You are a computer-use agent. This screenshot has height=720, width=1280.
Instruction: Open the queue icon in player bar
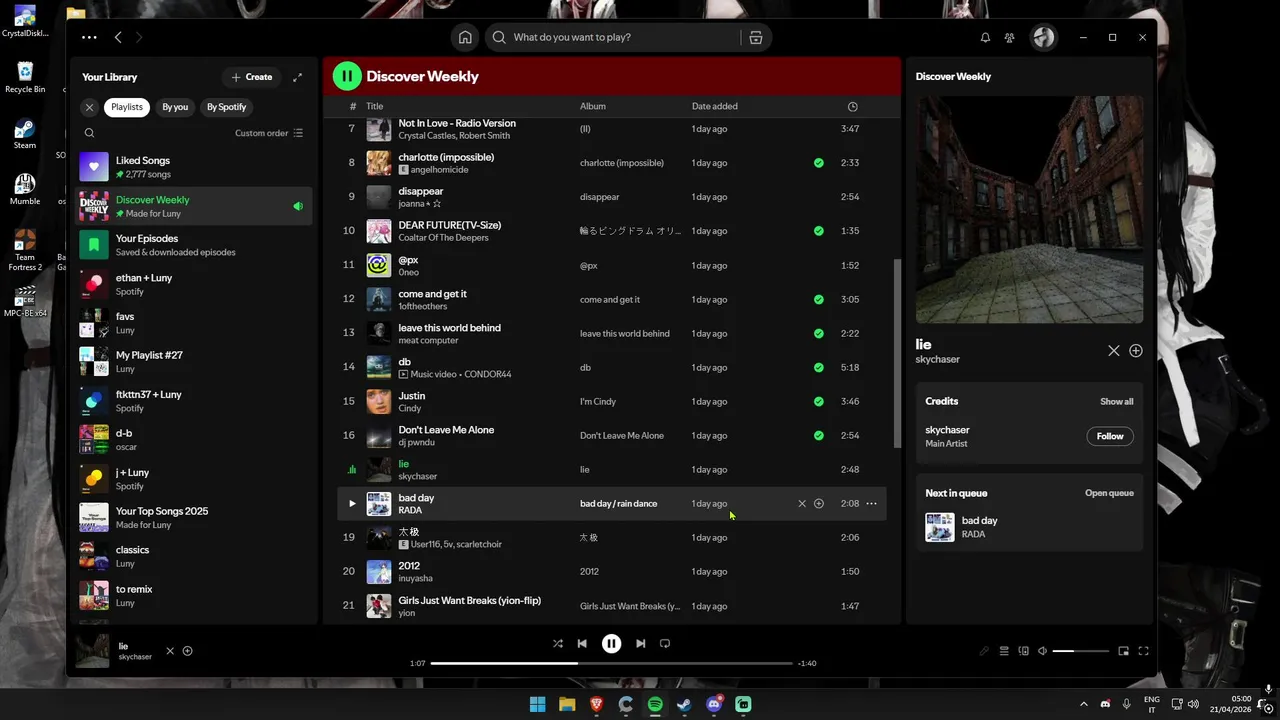tap(1004, 651)
